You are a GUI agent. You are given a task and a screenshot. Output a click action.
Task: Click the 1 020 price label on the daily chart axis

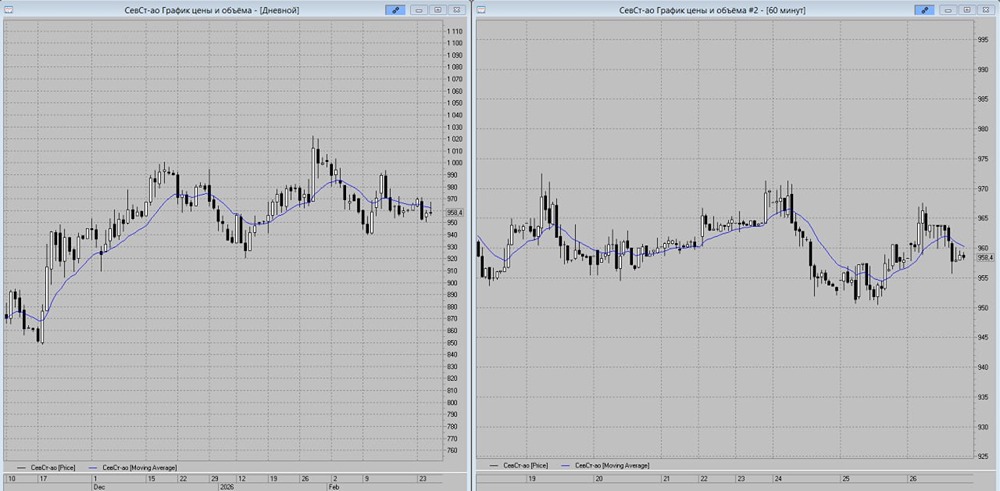point(455,139)
